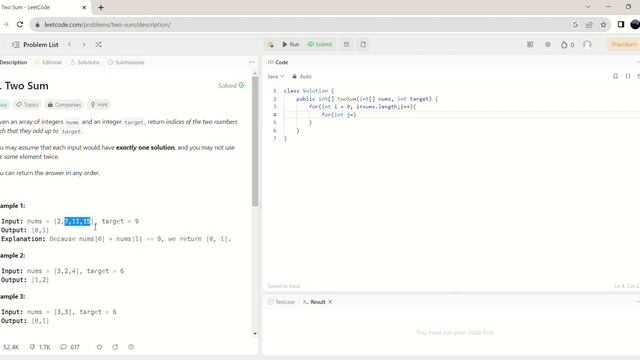640x360 pixels.
Task: Go to the next problem arrow
Action: [84, 44]
